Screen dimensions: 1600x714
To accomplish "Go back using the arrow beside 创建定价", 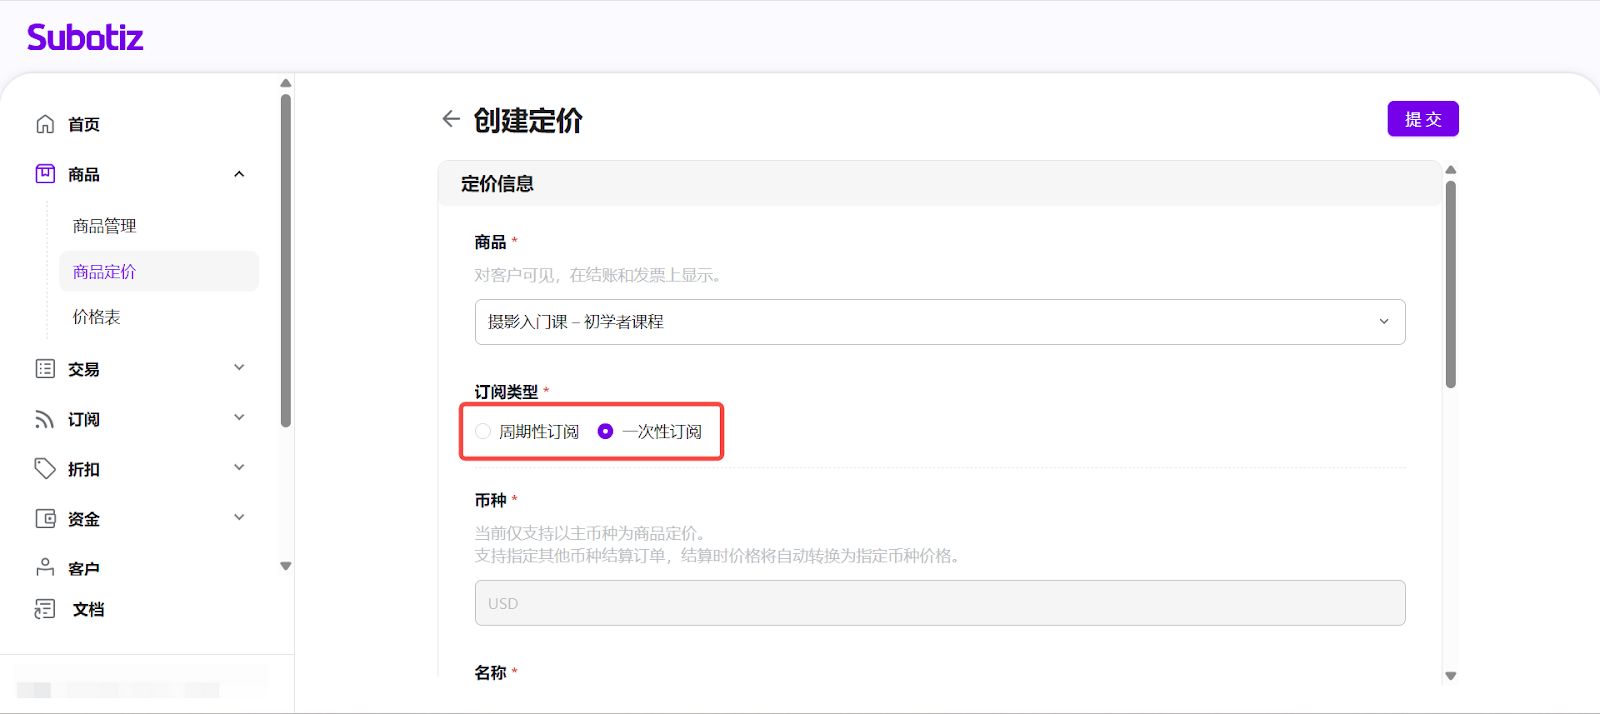I will 451,119.
